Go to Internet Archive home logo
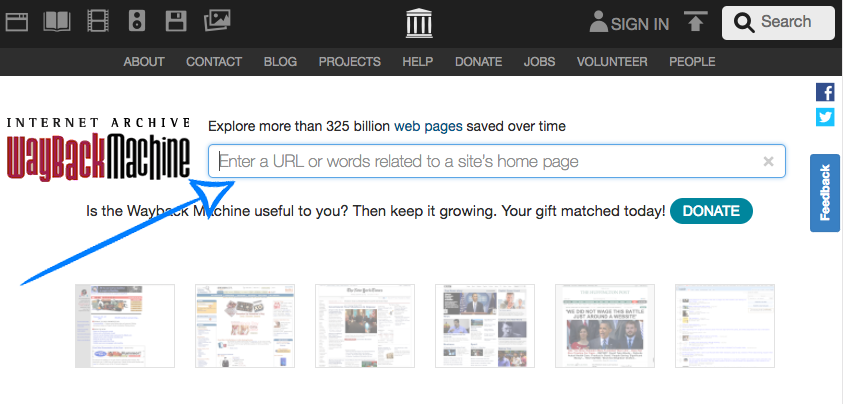 (419, 24)
